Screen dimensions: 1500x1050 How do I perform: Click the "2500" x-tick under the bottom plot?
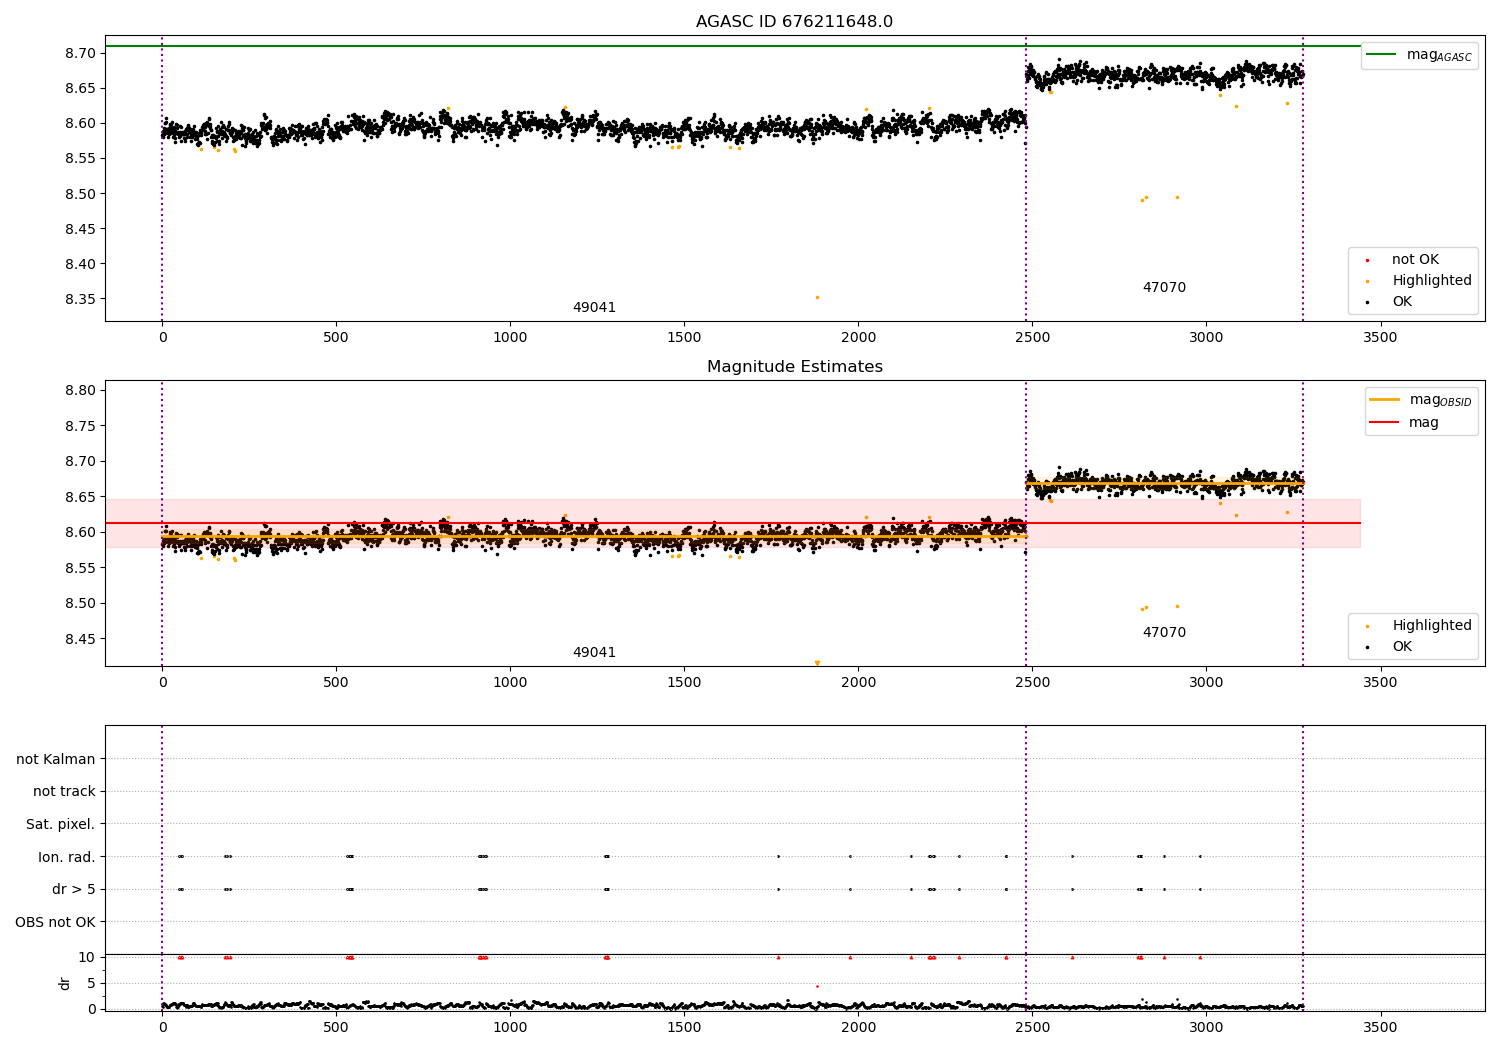[1032, 1028]
